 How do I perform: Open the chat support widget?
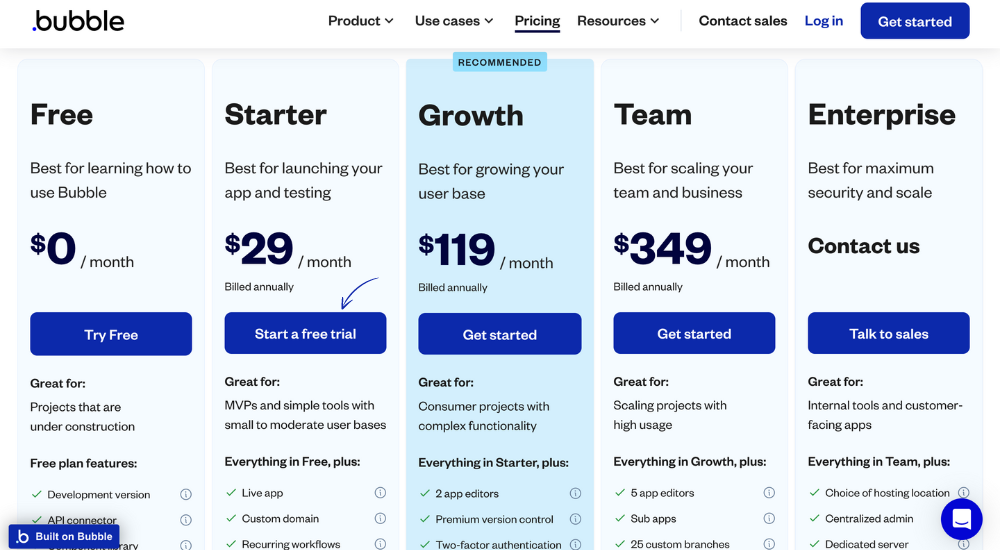[x=961, y=519]
